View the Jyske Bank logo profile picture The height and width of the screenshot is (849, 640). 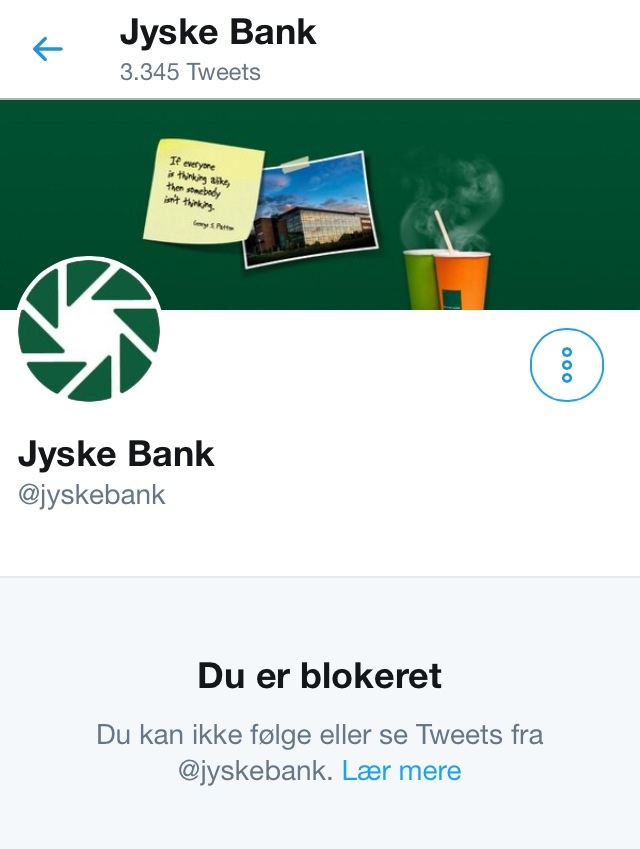coord(89,330)
